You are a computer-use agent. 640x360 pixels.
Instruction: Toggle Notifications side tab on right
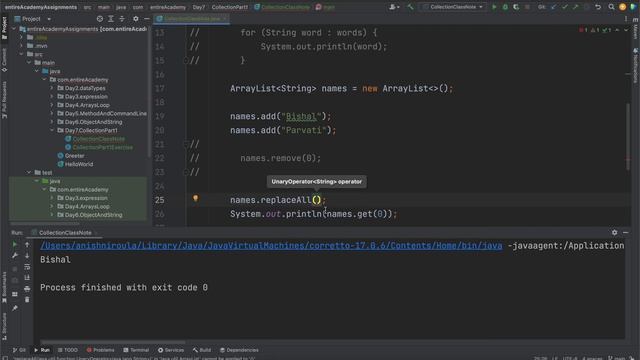636,65
